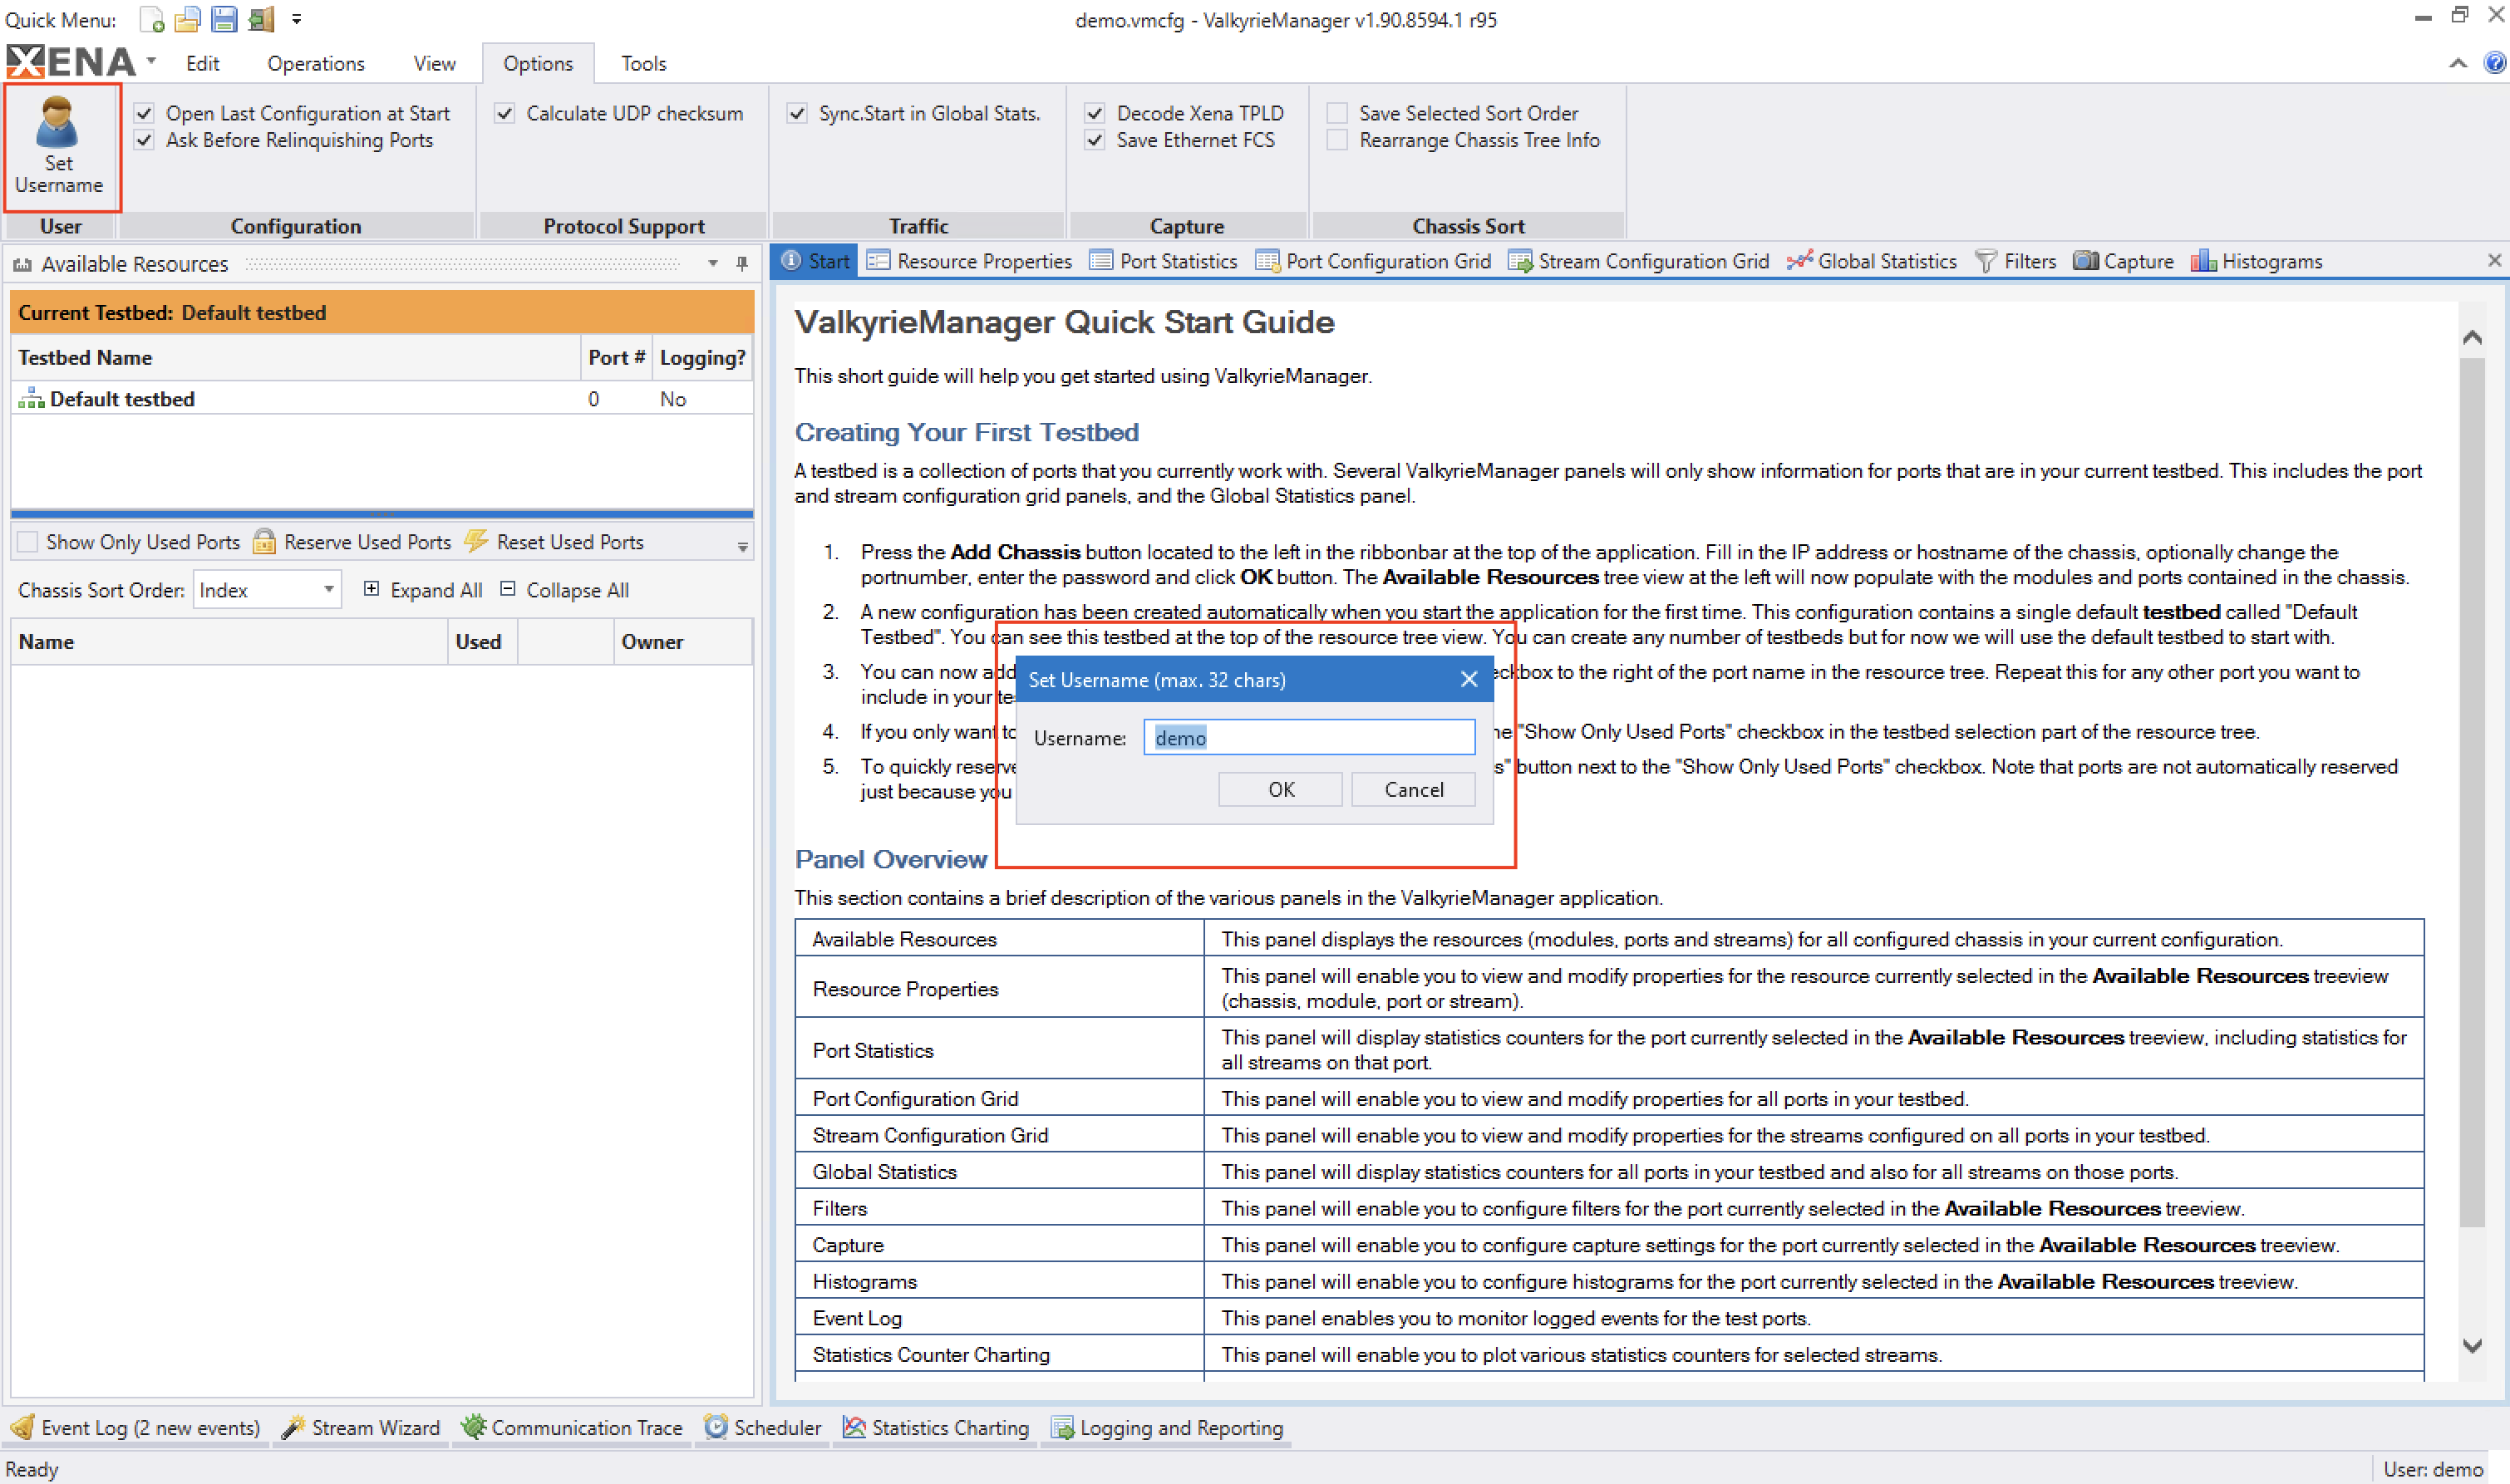Open Communication Trace bug icon
Screen dimensions: 2510x1484
point(473,1427)
